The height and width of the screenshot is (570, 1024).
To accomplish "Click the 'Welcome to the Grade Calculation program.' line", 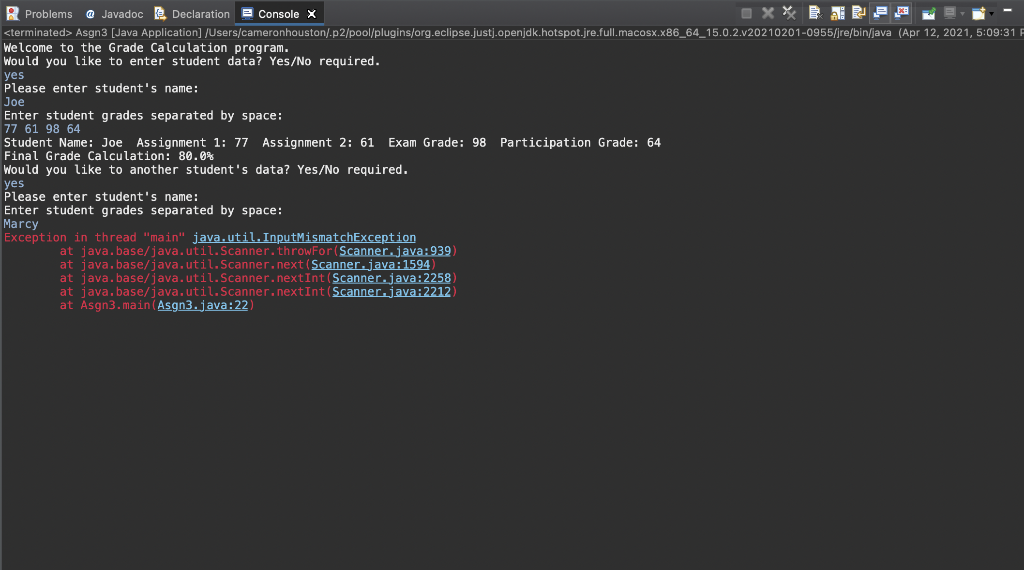I will click(146, 48).
